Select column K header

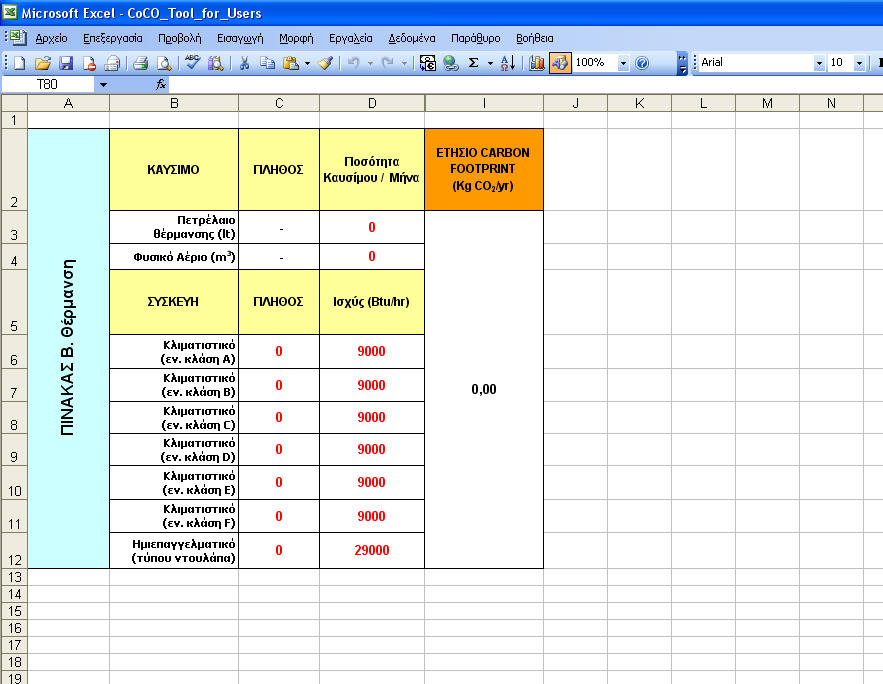click(640, 103)
